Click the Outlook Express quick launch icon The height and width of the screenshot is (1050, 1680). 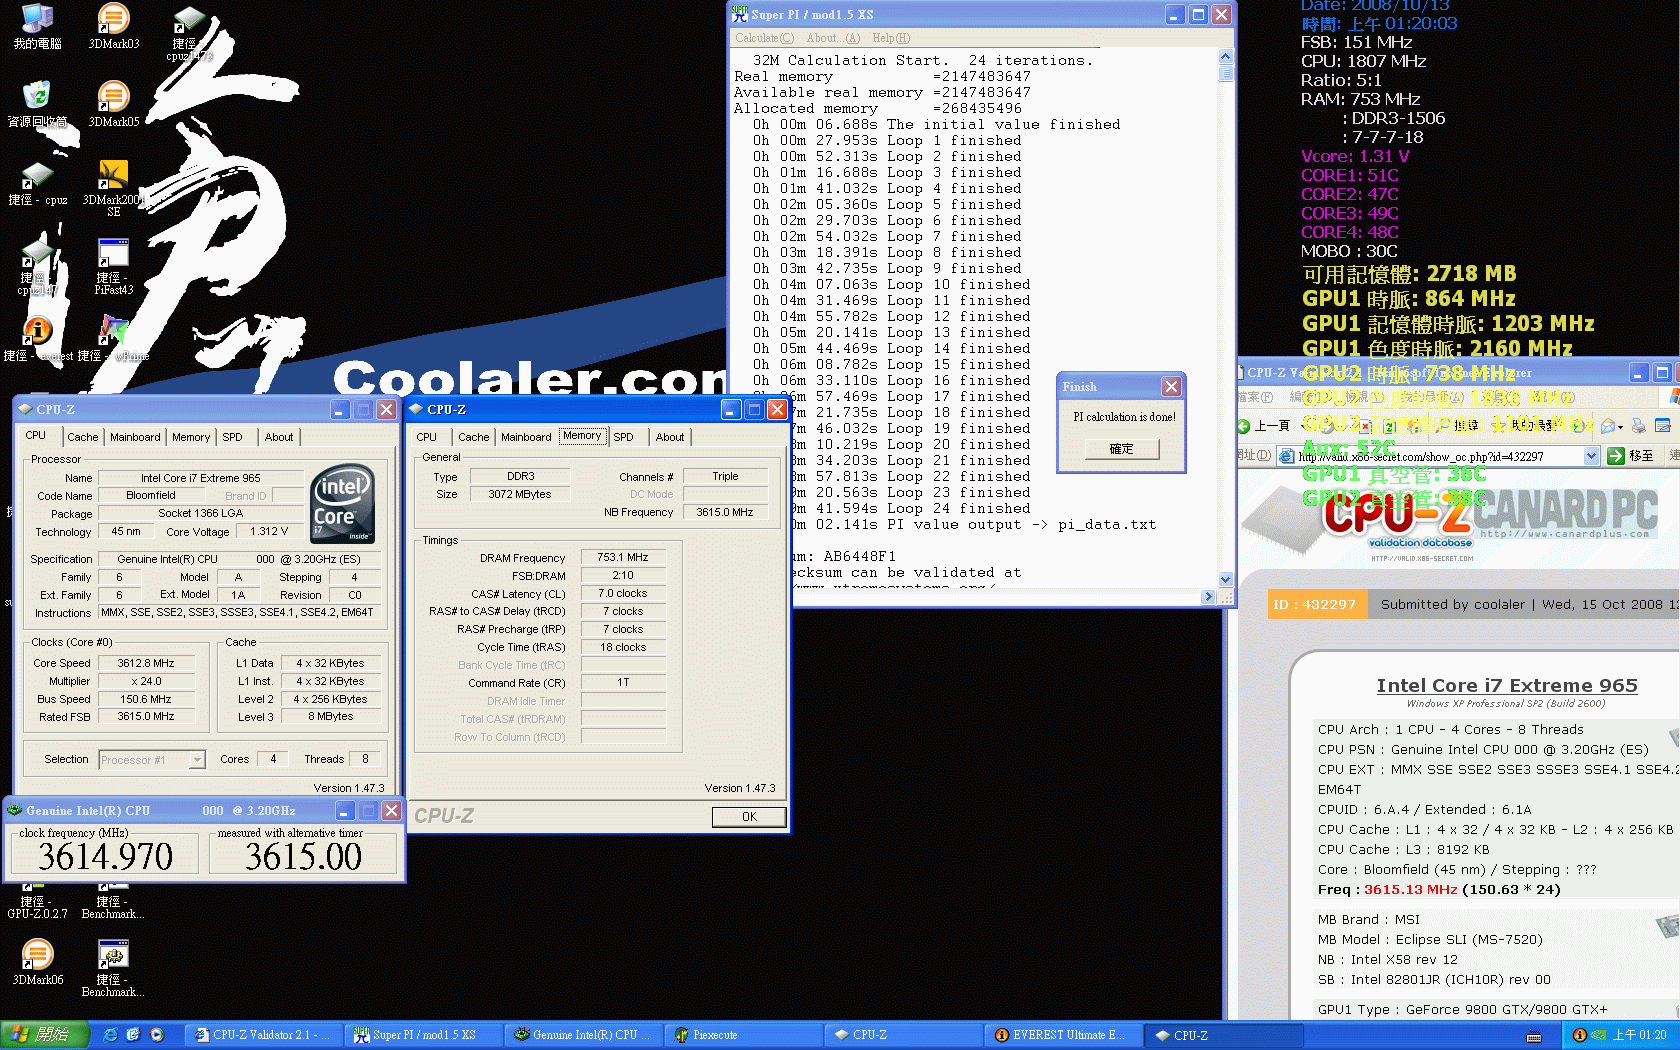[x=133, y=1035]
